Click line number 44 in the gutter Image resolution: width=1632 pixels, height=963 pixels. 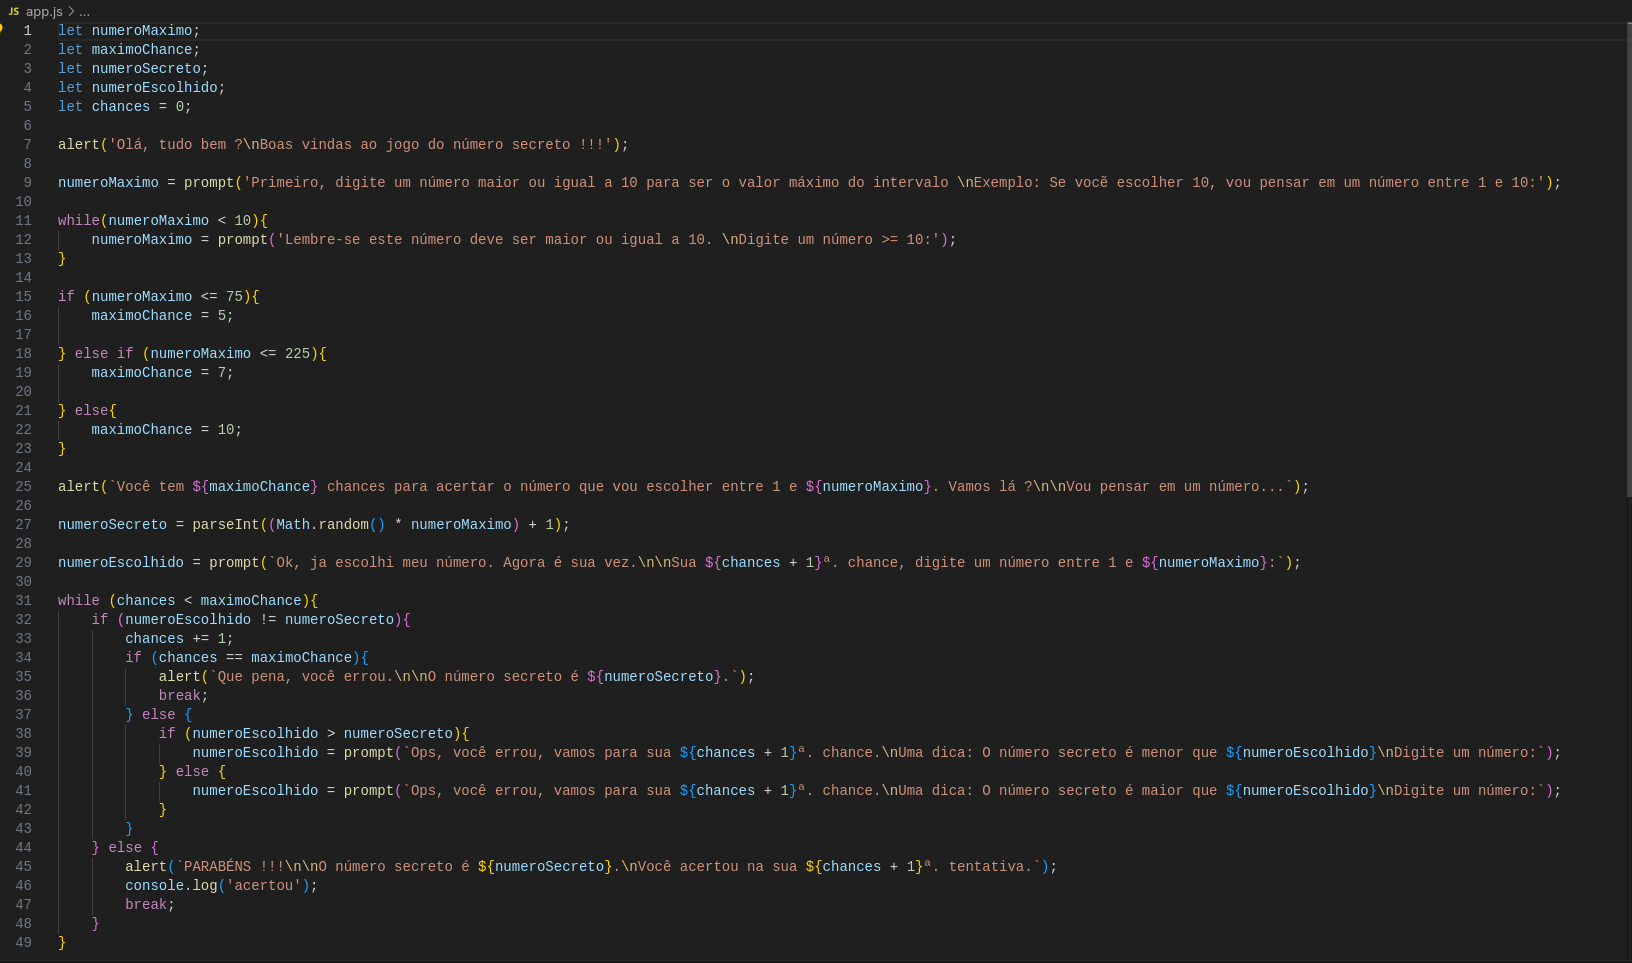coord(23,848)
